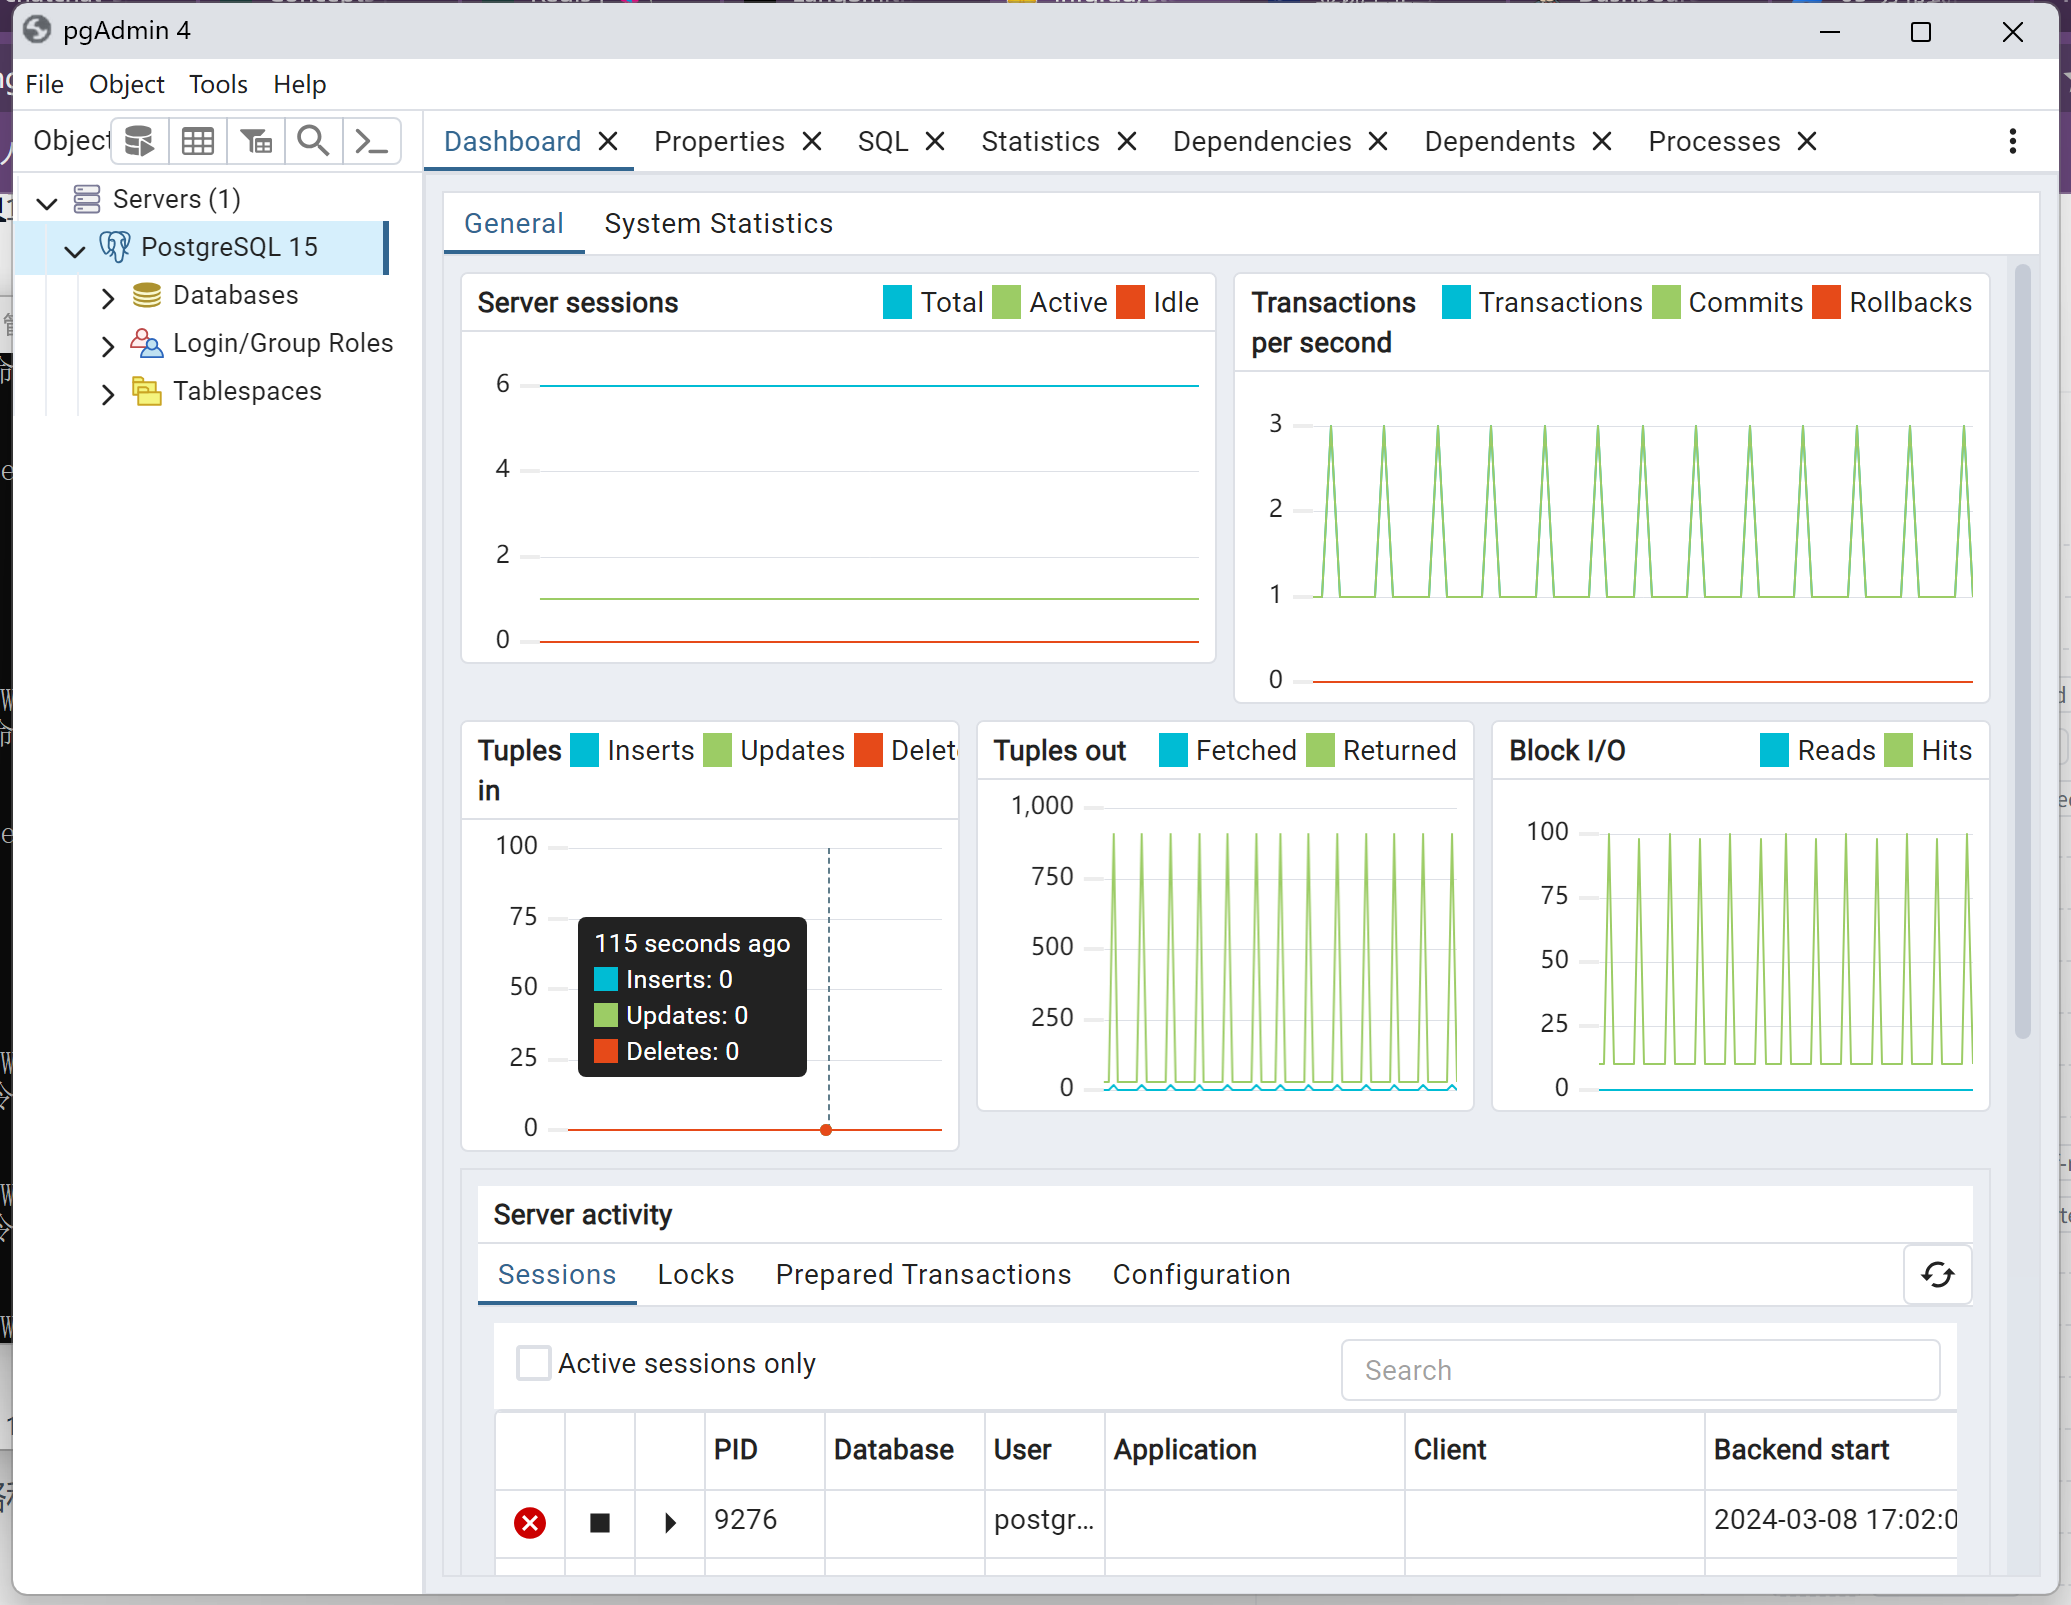2071x1605 pixels.
Task: Collapse the PostgreSQL 15 server node
Action: (x=75, y=249)
